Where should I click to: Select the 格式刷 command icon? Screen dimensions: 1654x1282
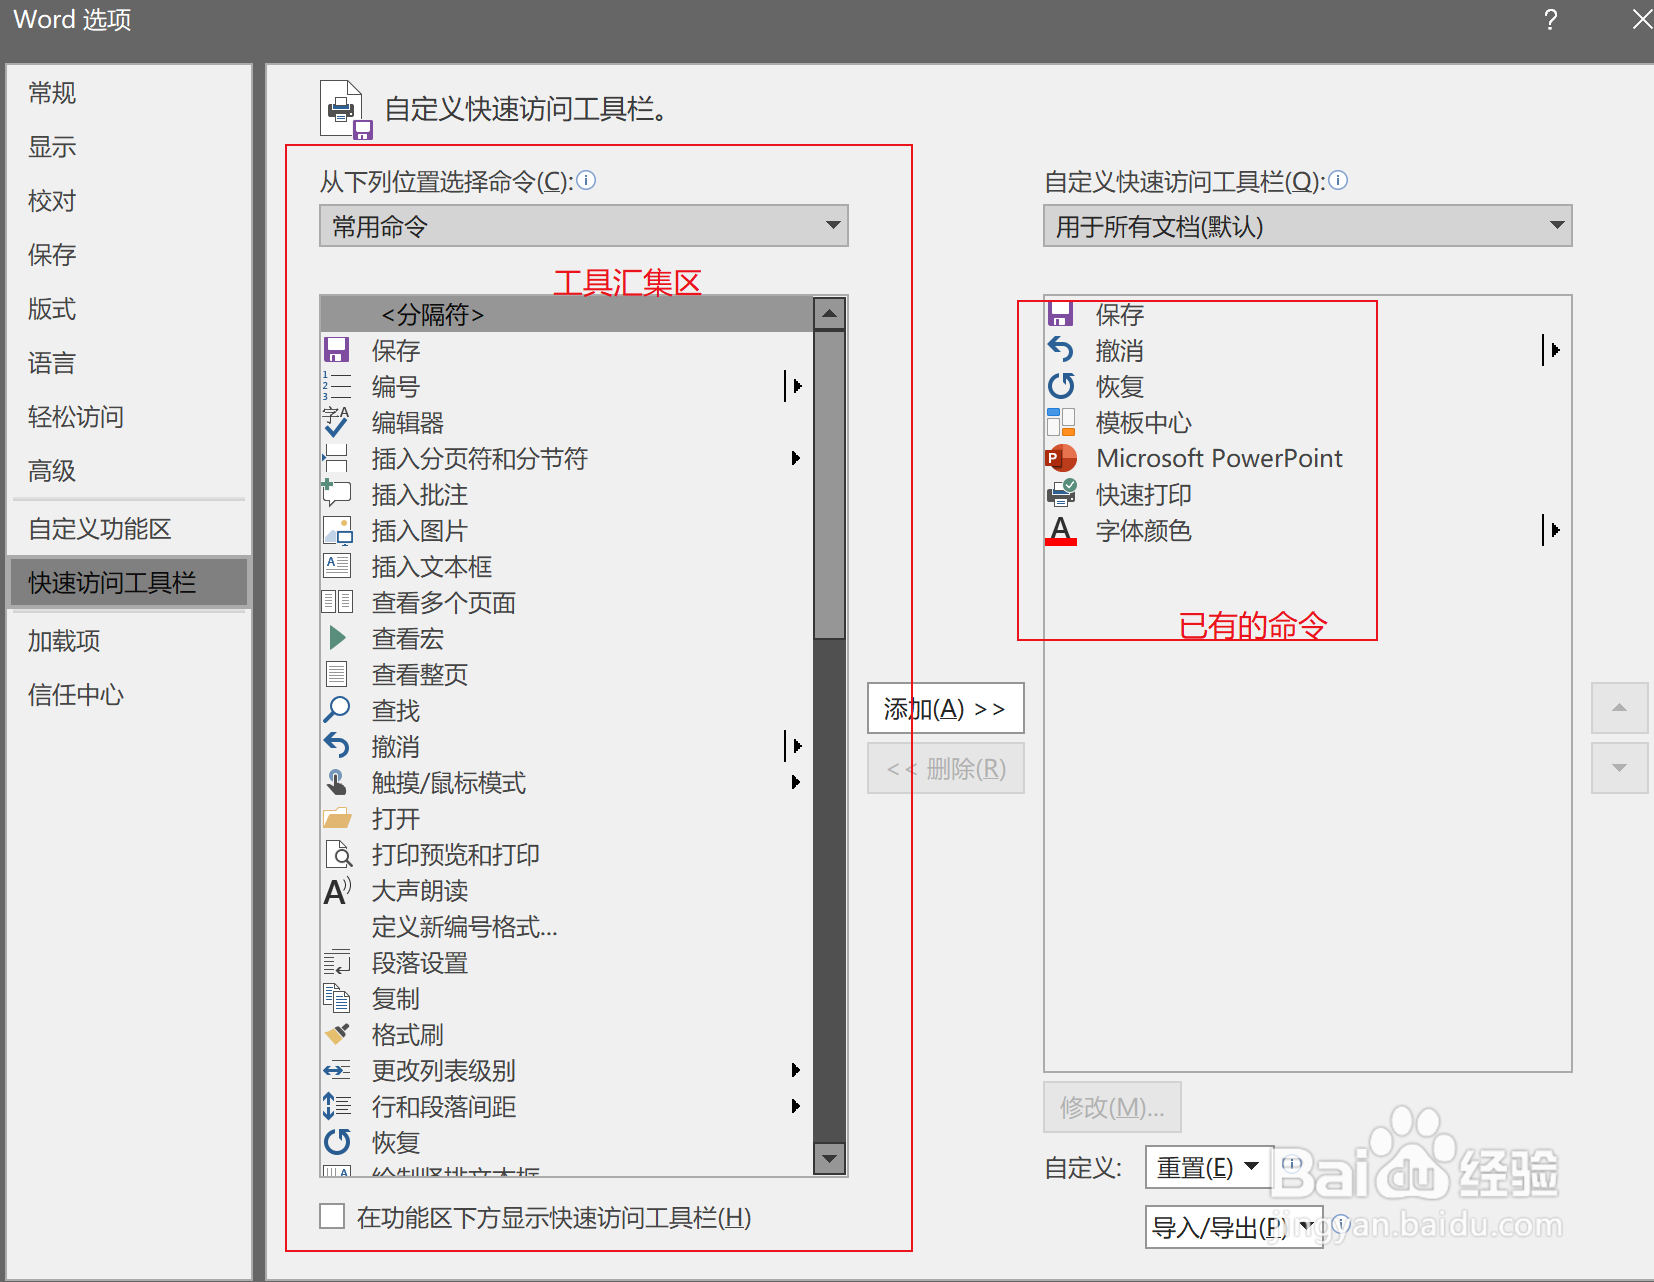click(x=338, y=1034)
